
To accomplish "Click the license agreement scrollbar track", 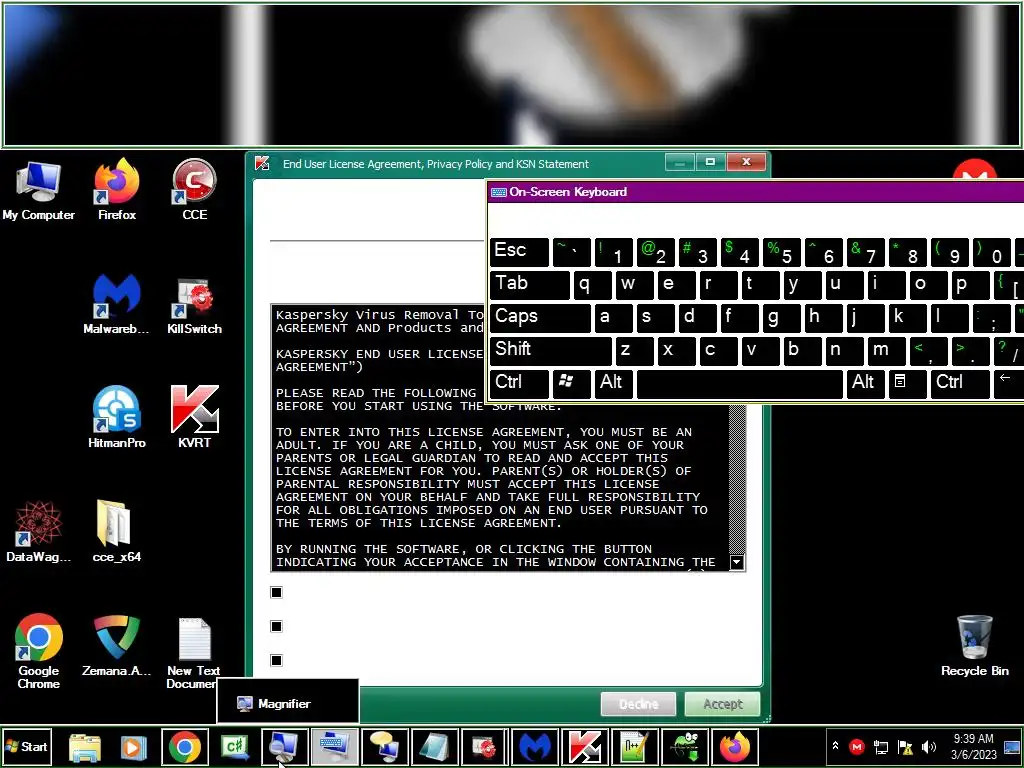I will coord(737,479).
